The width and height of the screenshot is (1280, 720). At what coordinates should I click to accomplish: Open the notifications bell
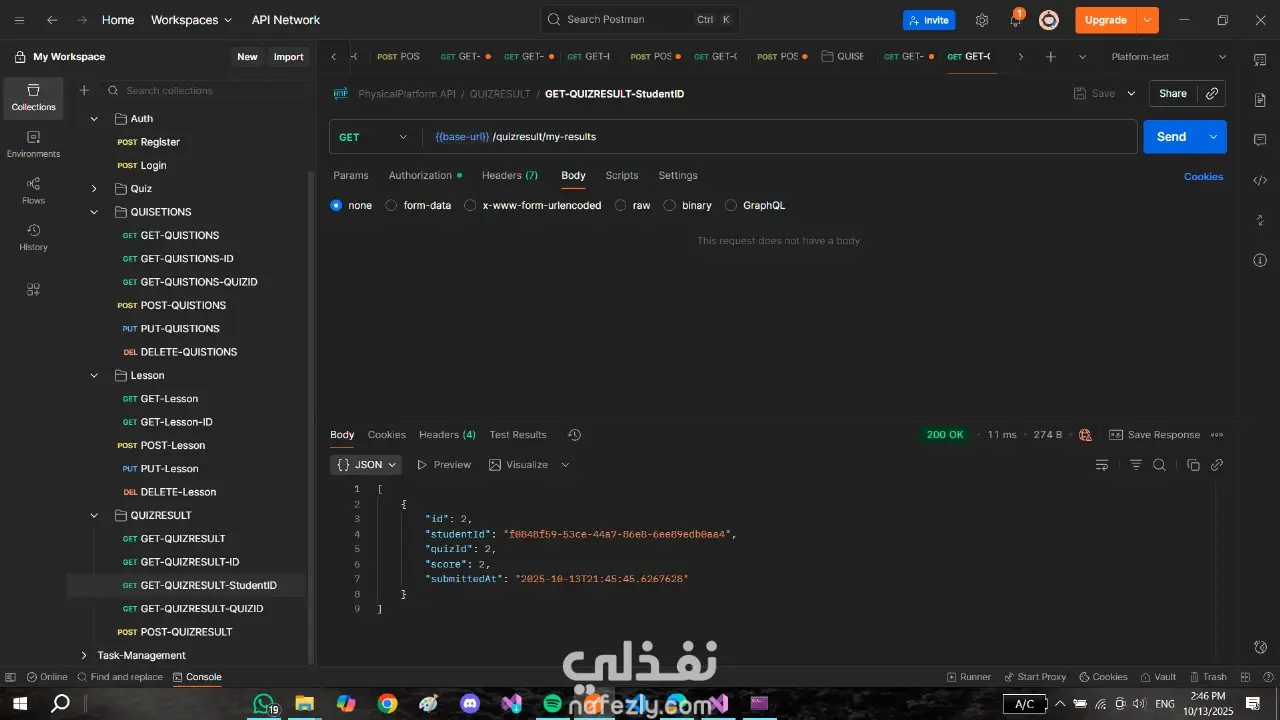(1015, 20)
